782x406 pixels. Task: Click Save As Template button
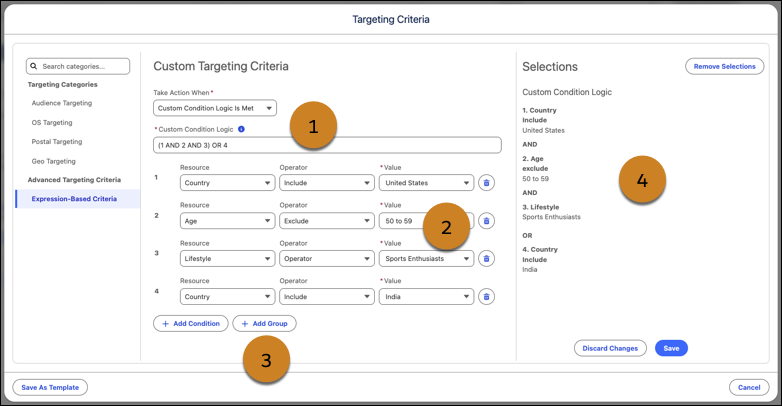[x=50, y=388]
